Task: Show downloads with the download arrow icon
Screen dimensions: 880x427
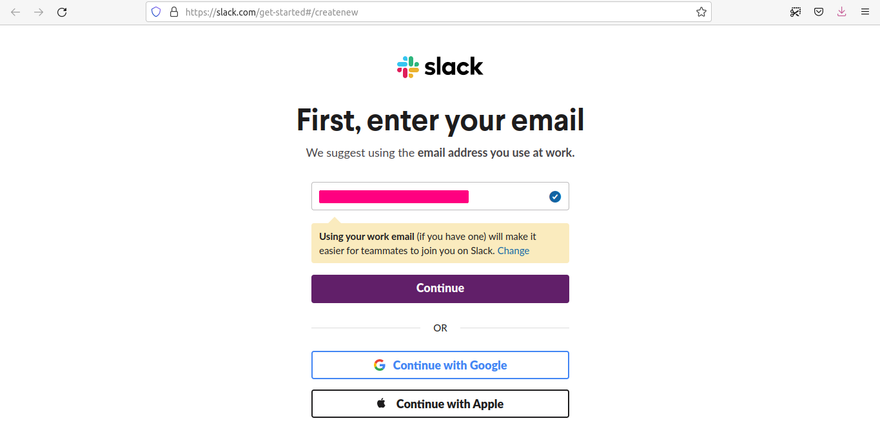Action: (841, 12)
